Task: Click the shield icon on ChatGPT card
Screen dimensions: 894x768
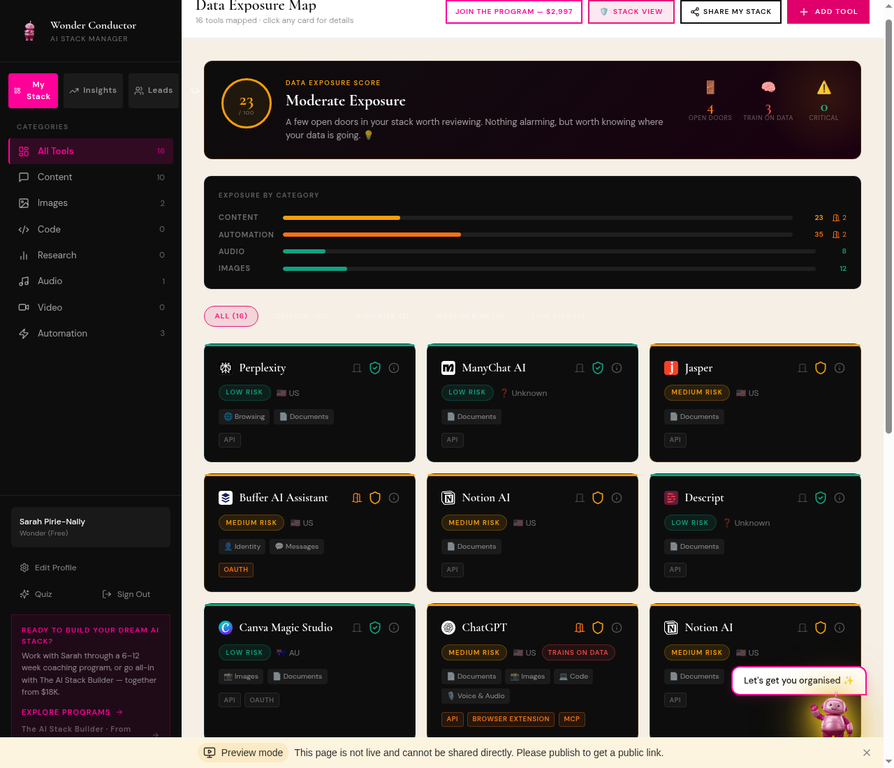Action: [598, 628]
